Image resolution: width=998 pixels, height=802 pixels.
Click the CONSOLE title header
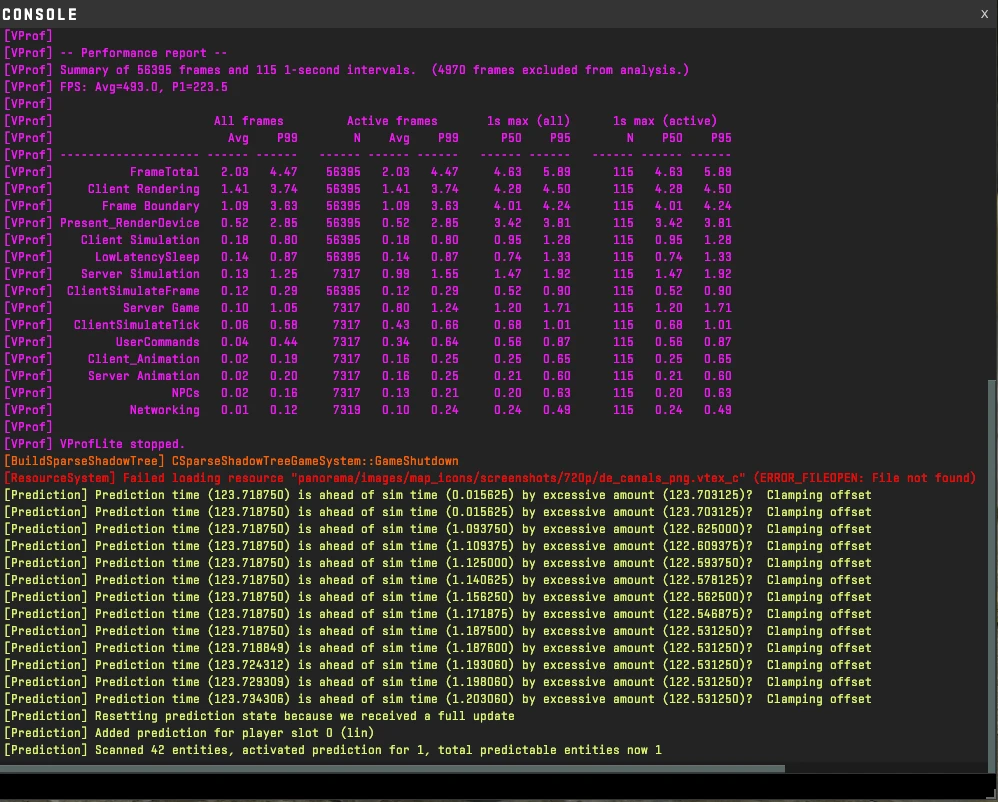click(x=39, y=14)
